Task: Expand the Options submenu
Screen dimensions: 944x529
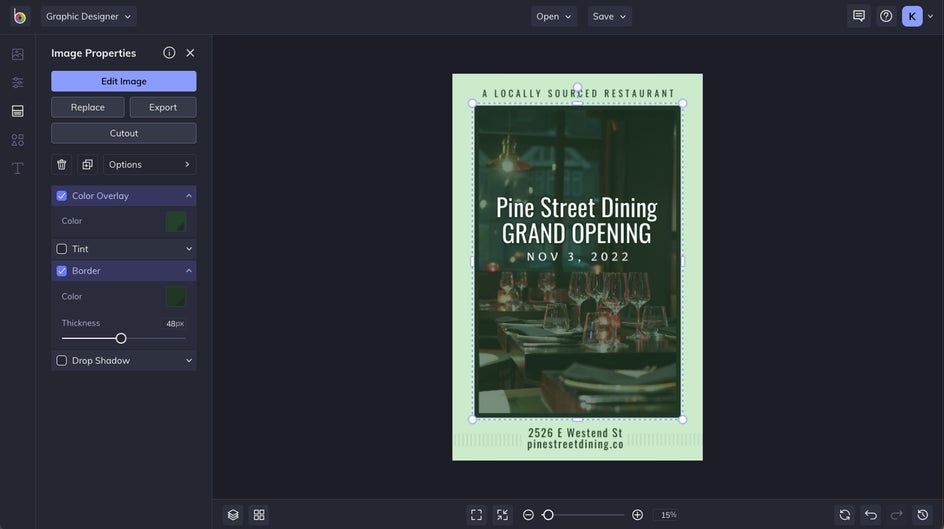Action: point(149,164)
